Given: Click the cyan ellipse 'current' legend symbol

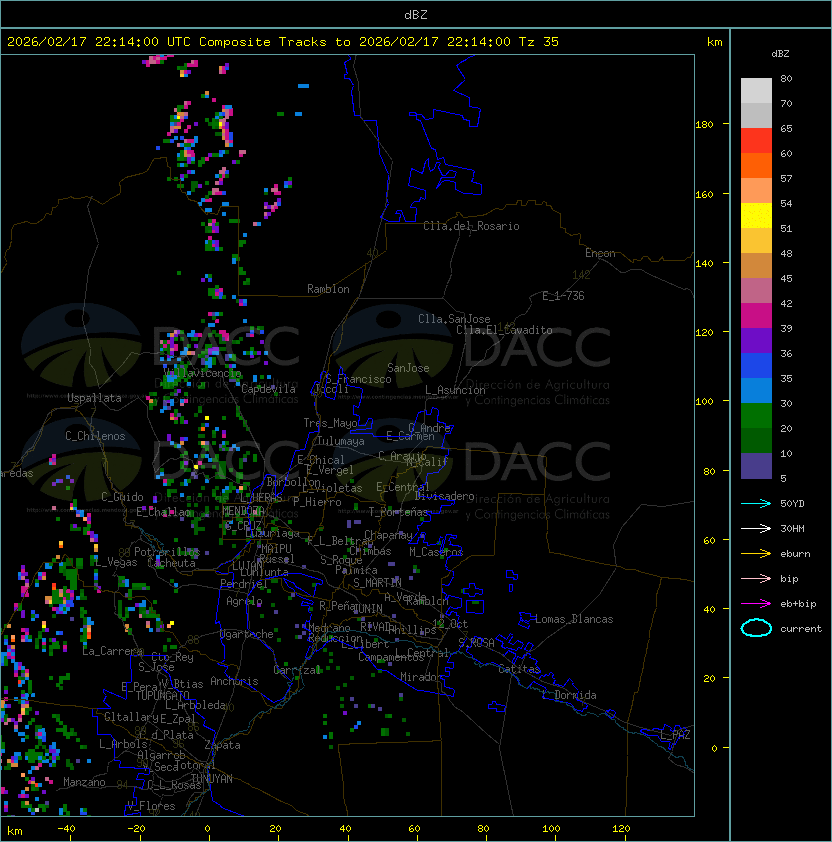Looking at the screenshot, I should (x=756, y=628).
